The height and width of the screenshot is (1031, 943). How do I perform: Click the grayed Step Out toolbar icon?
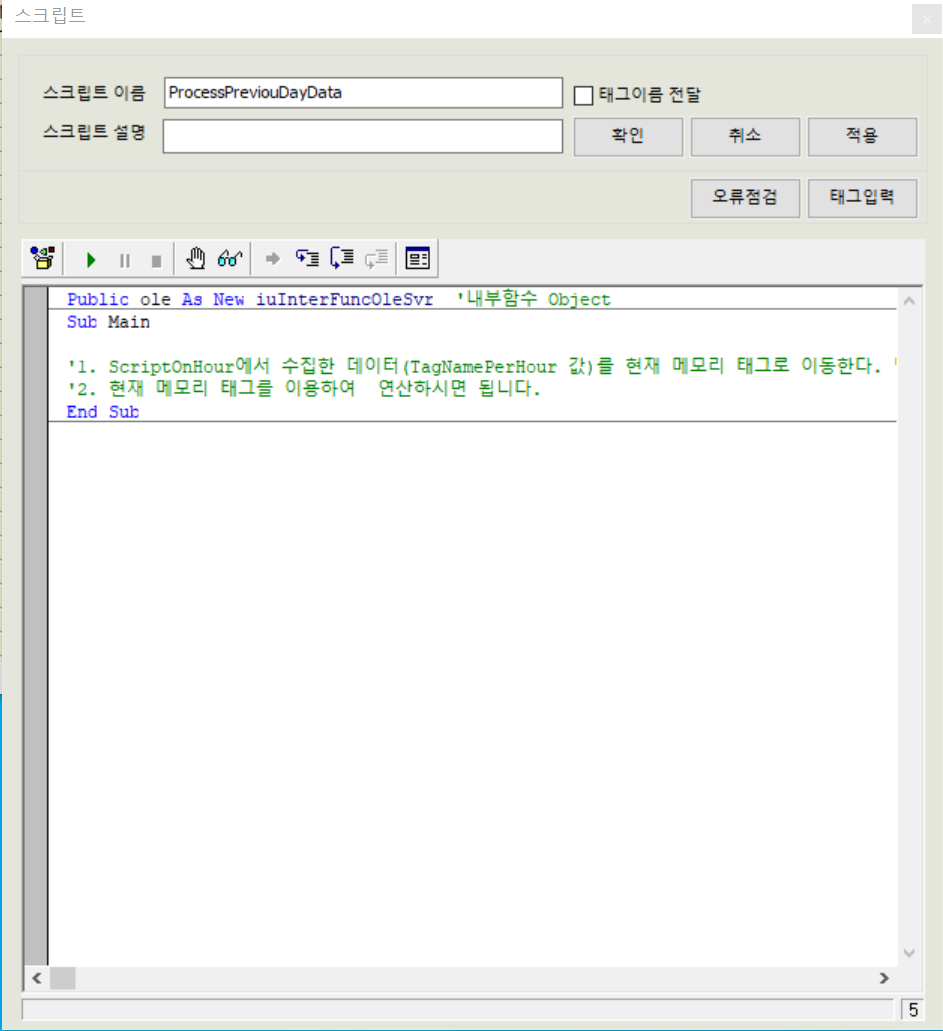(374, 258)
